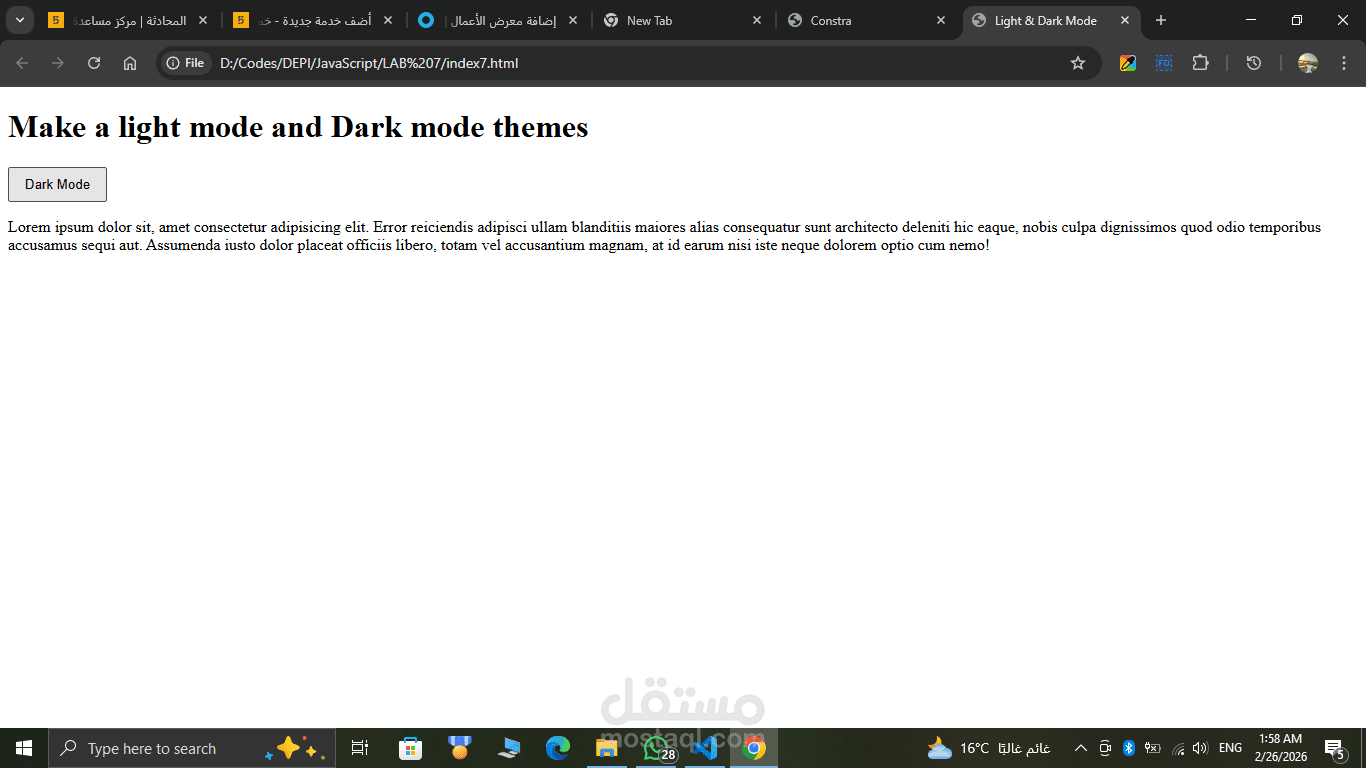Open the ColorZilla color picker extension

[x=1127, y=62]
